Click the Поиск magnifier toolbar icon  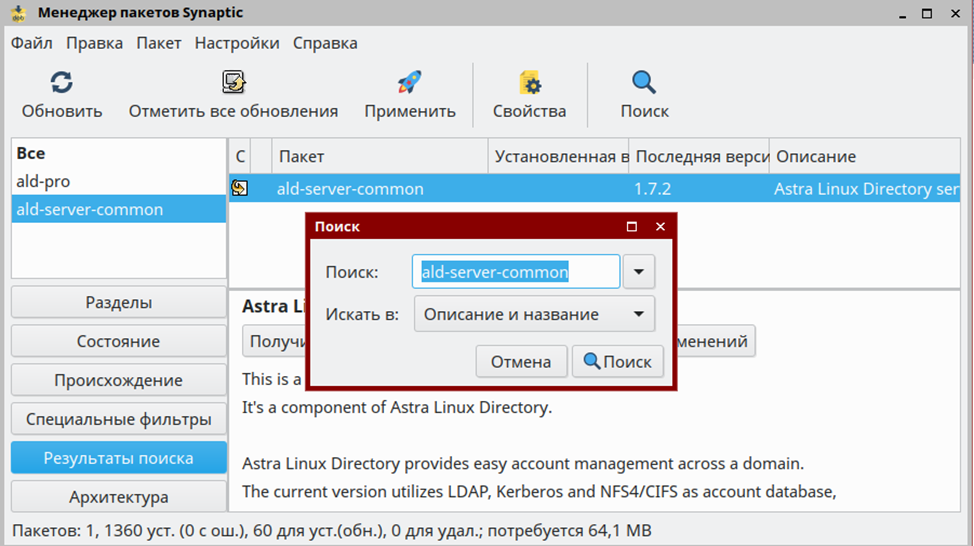click(x=644, y=82)
